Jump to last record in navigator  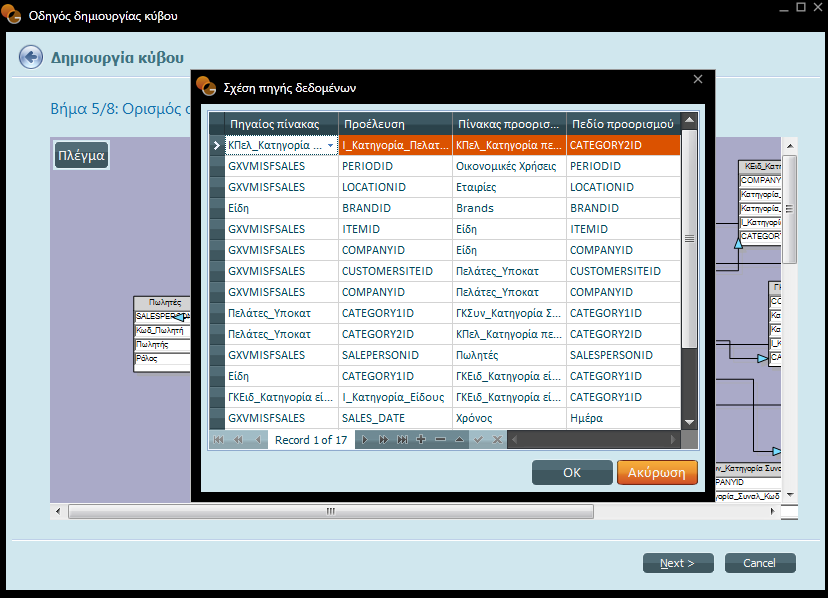point(402,440)
